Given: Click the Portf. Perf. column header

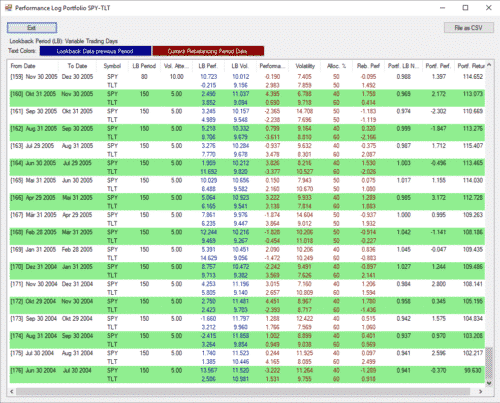Looking at the screenshot, I should pyautogui.click(x=438, y=66).
